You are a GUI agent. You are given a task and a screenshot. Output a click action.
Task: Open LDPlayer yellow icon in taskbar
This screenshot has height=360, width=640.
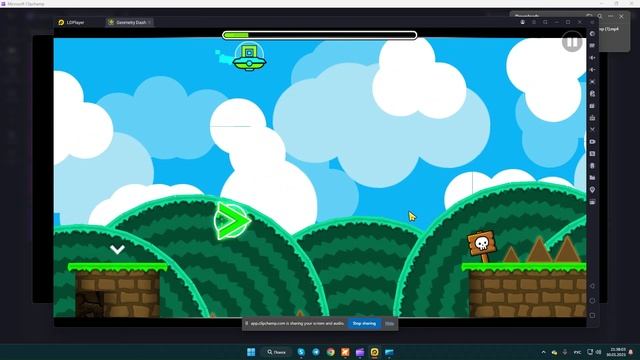coord(375,352)
